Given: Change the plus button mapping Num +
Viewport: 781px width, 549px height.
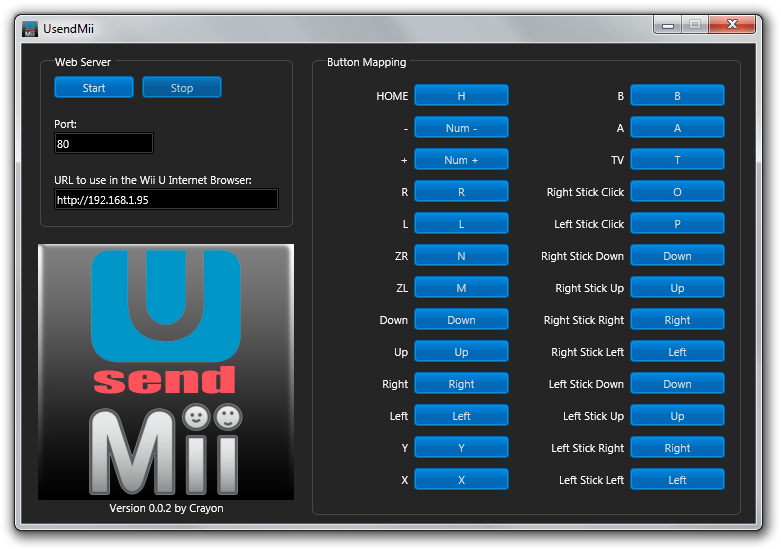Looking at the screenshot, I should (461, 159).
